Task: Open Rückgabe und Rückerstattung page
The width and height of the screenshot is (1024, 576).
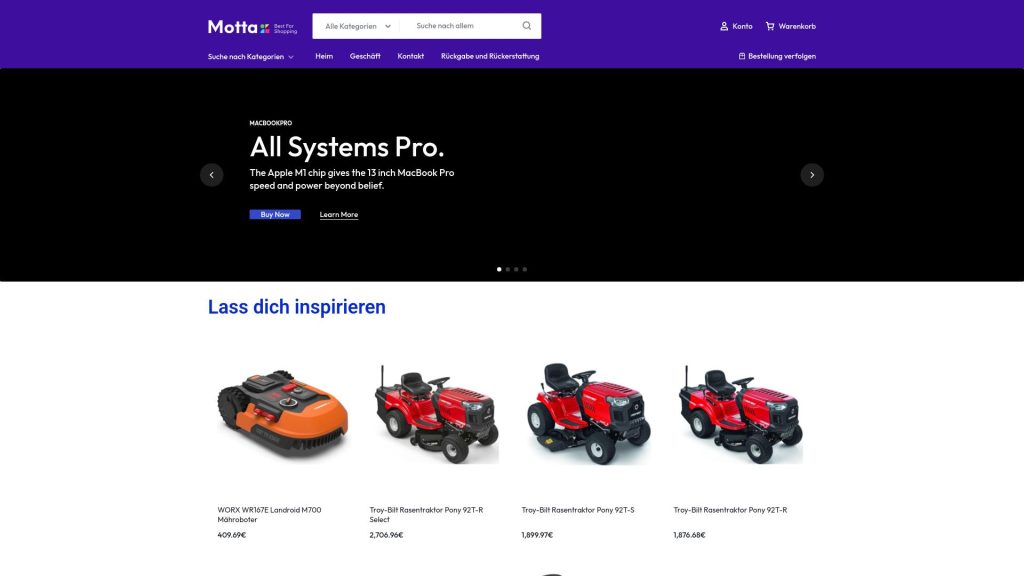Action: pos(490,56)
